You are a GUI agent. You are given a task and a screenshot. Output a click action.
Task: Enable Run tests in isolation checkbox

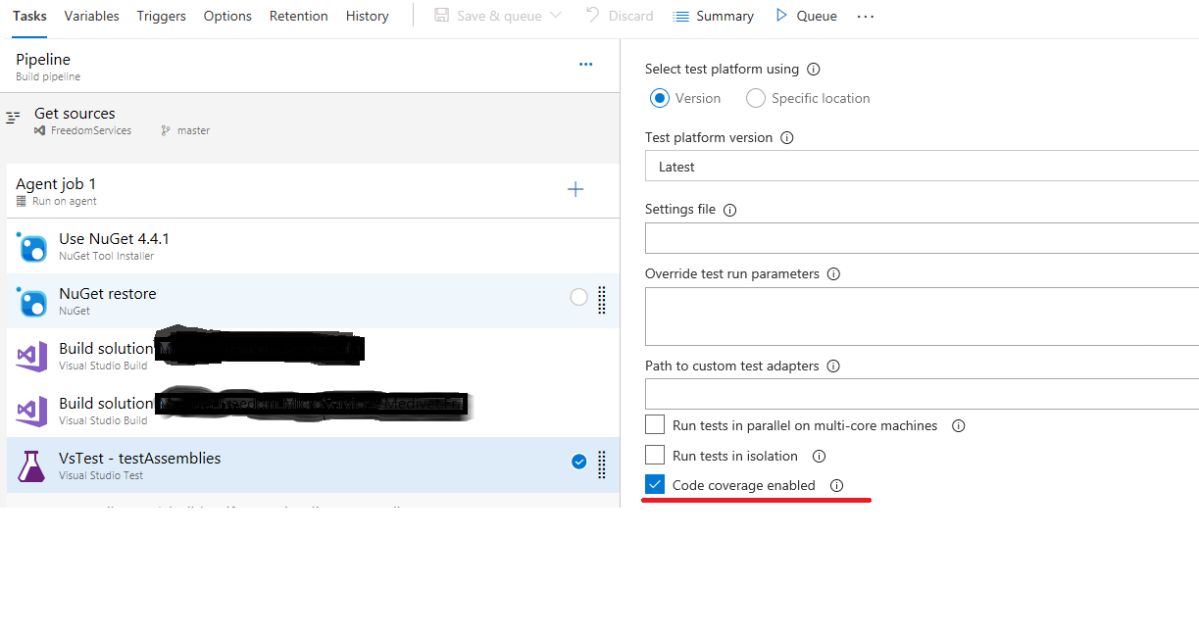tap(655, 454)
